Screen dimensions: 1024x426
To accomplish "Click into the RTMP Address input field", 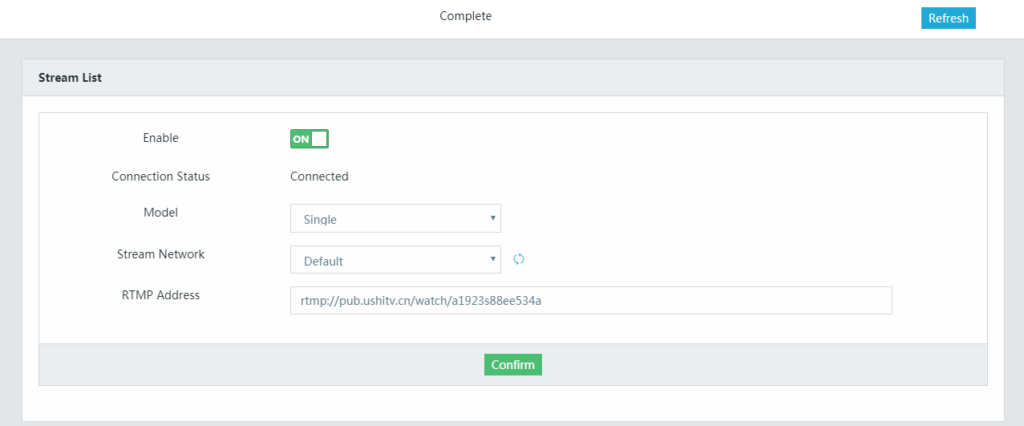I will (590, 300).
